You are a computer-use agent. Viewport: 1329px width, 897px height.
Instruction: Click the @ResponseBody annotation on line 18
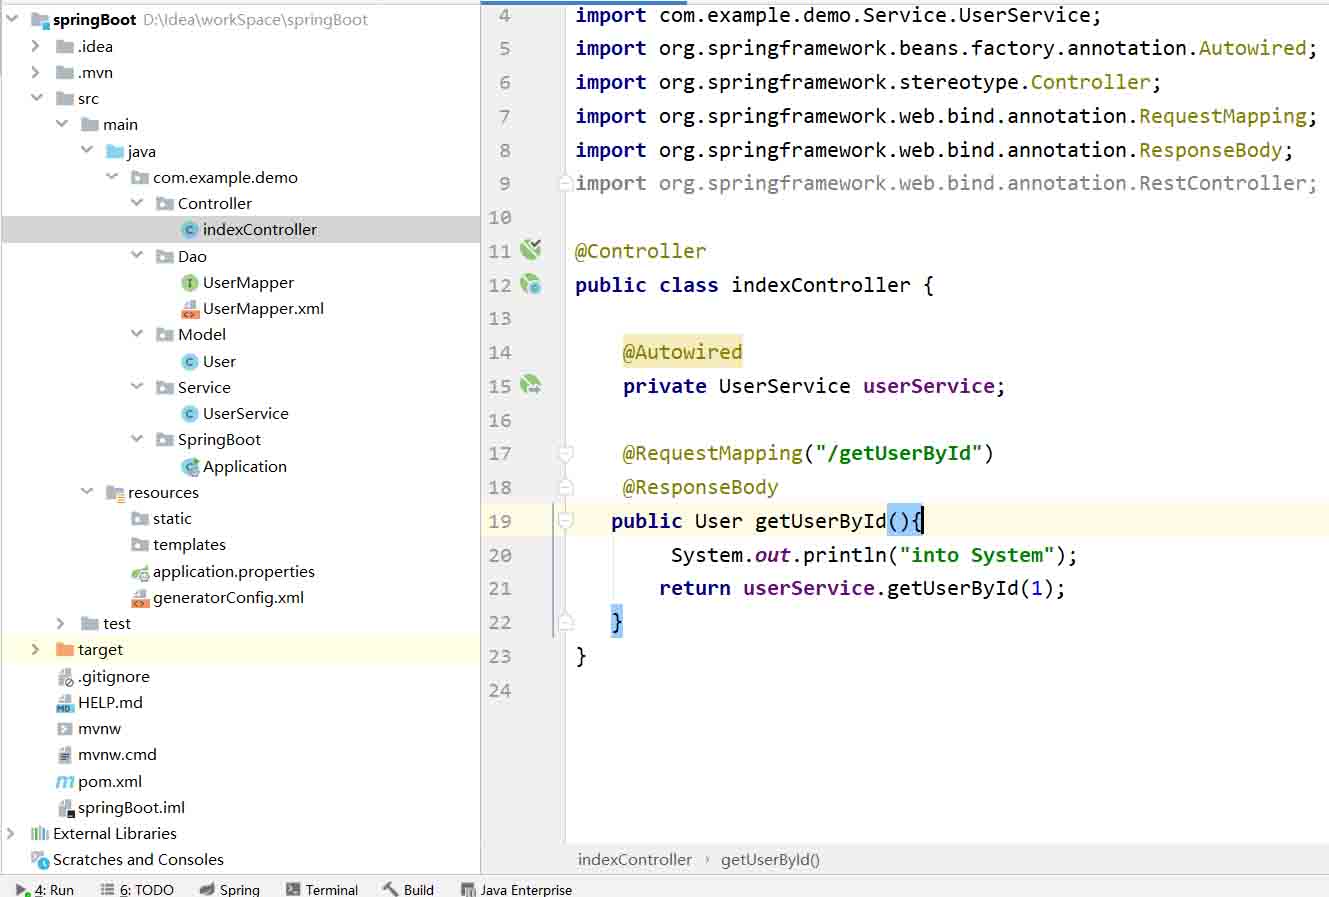tap(701, 488)
